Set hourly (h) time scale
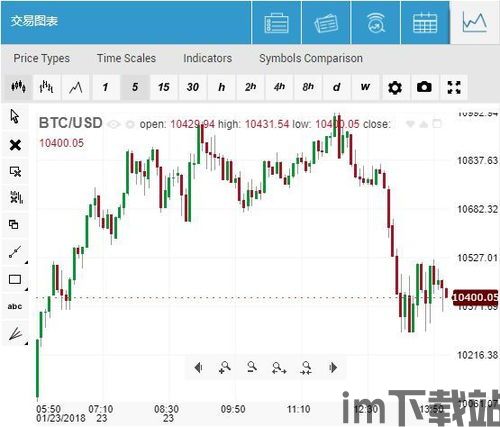 pyautogui.click(x=221, y=87)
